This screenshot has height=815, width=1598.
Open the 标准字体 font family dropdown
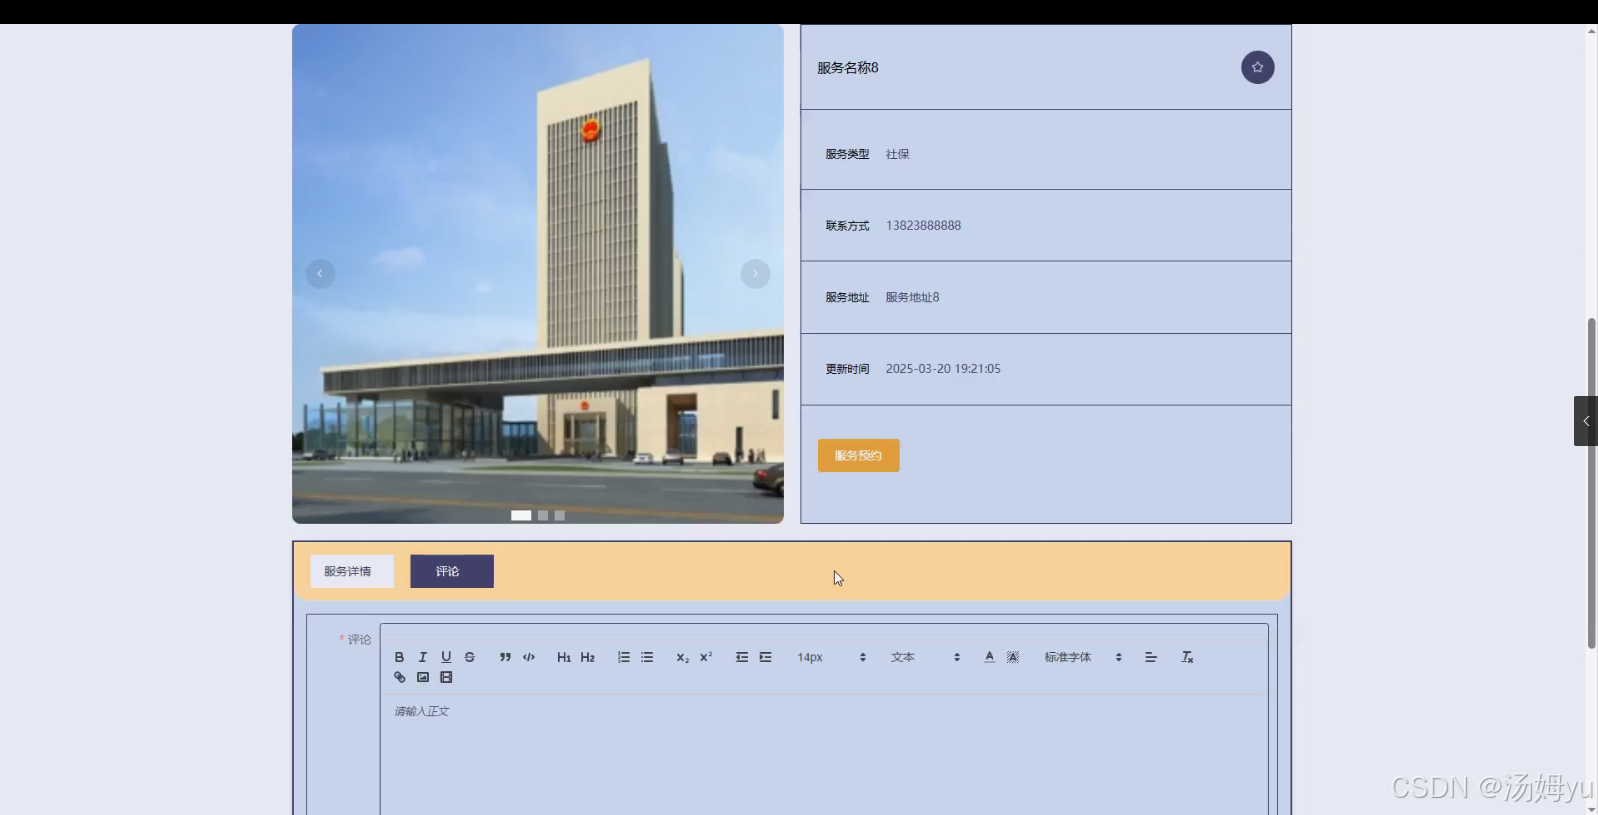[x=1083, y=657]
